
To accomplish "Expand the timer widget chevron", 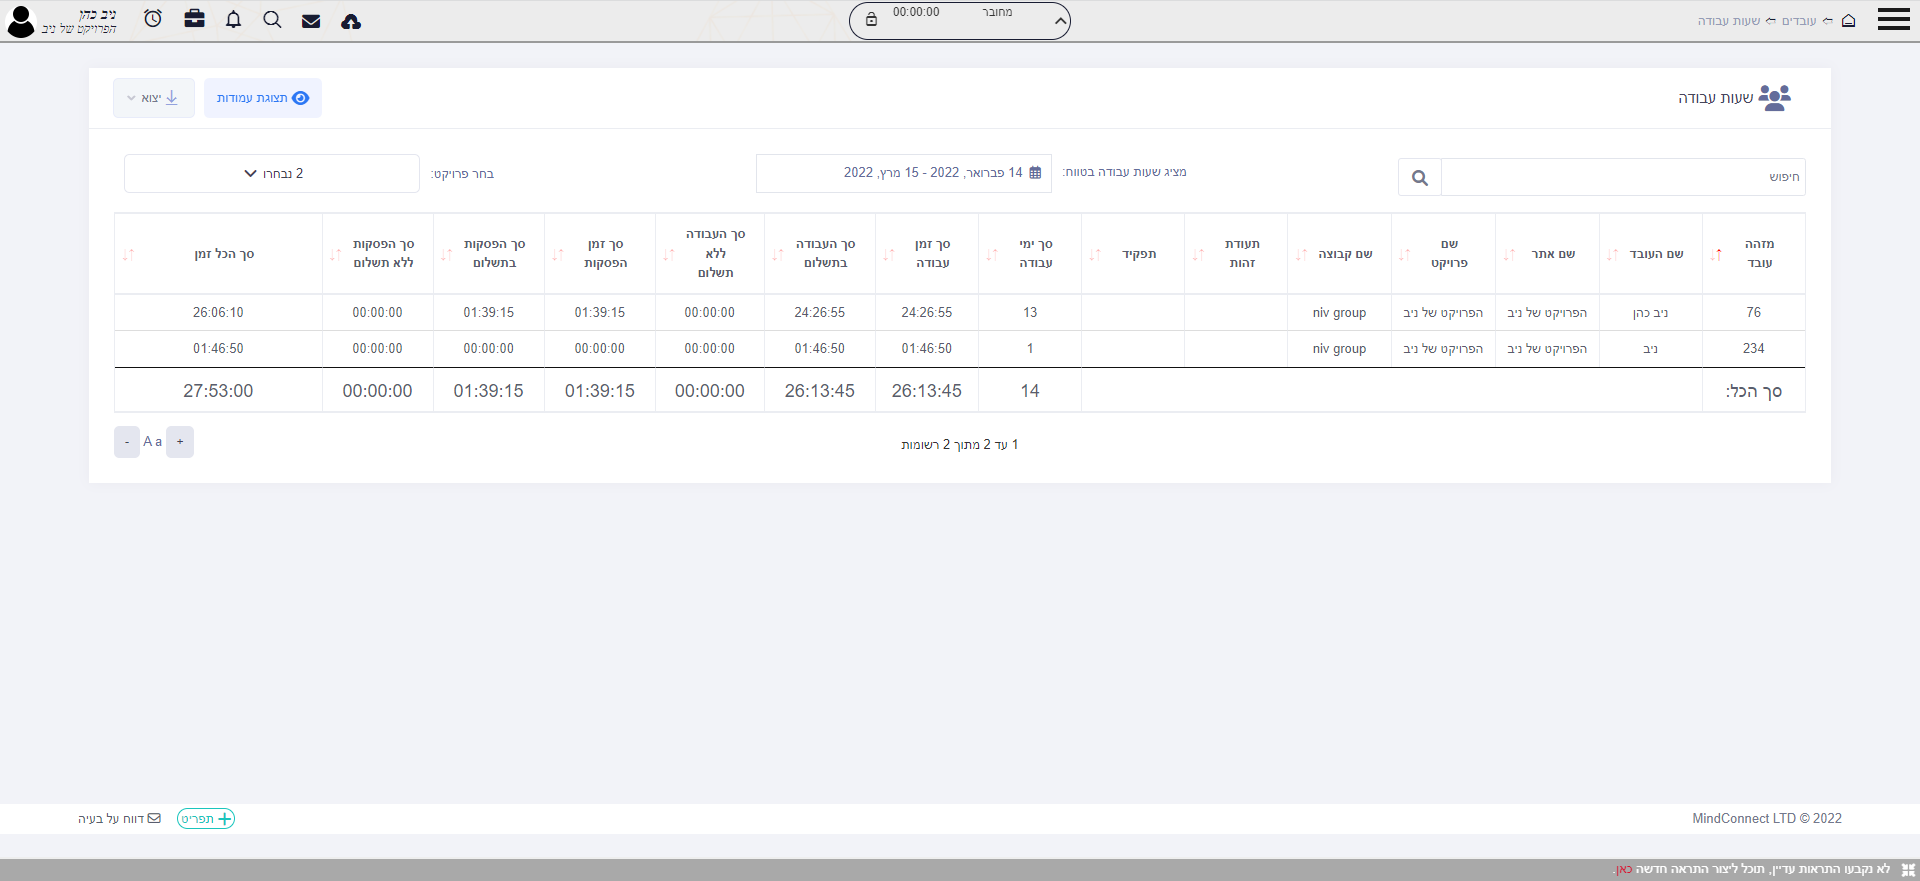I will coord(1060,21).
